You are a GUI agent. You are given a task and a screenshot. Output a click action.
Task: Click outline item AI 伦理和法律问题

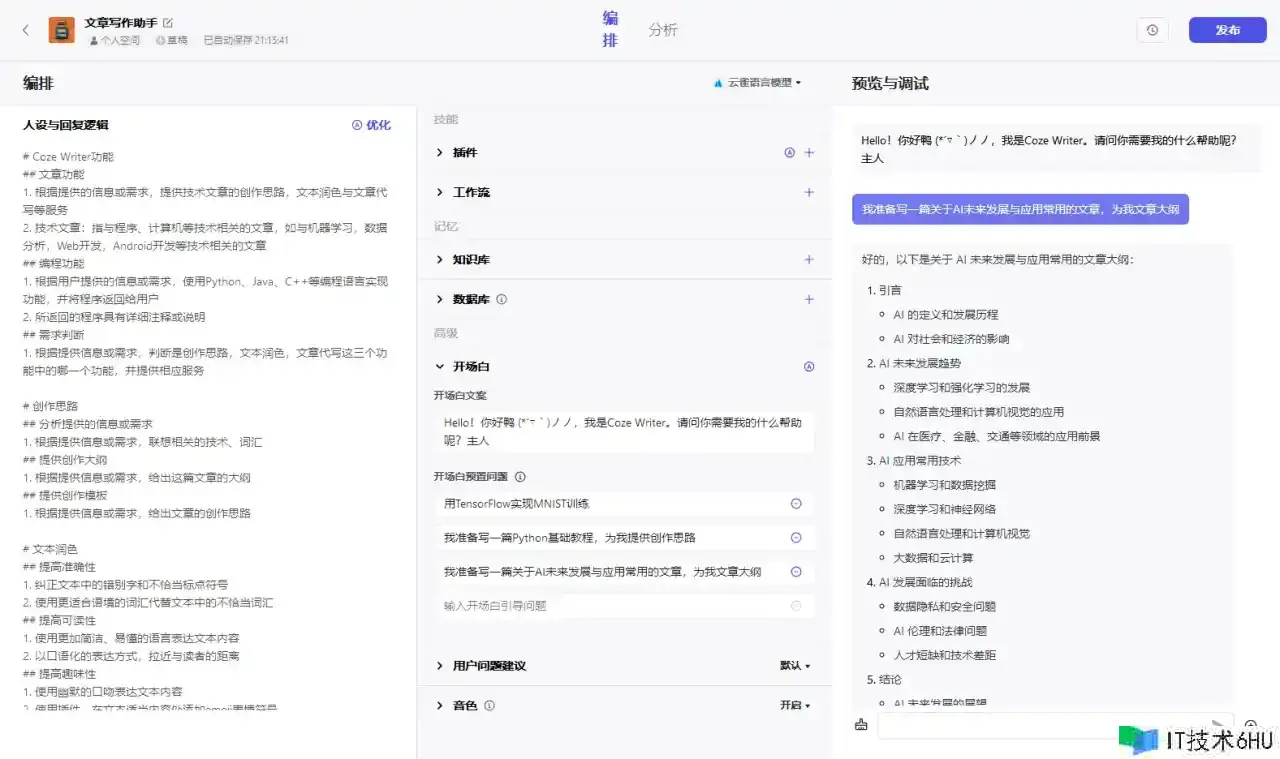[940, 631]
